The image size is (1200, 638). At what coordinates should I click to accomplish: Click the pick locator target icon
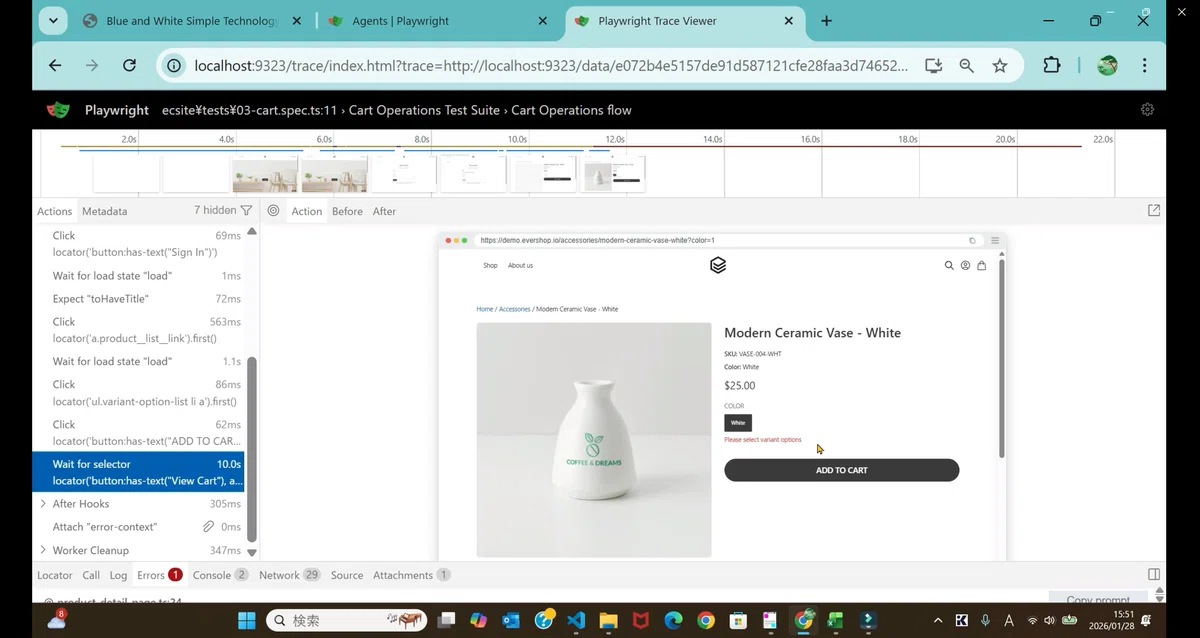[273, 211]
